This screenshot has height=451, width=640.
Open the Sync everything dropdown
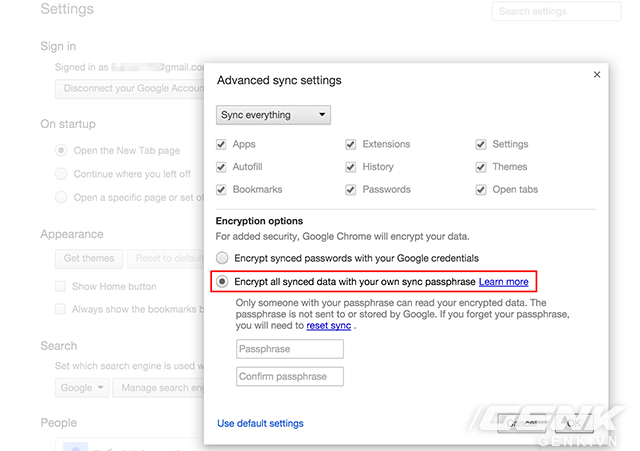tap(273, 115)
